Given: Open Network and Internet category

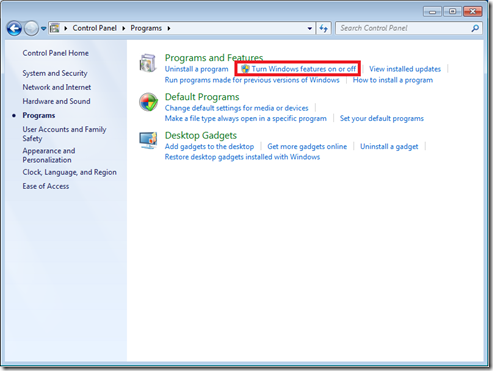Looking at the screenshot, I should coord(57,87).
